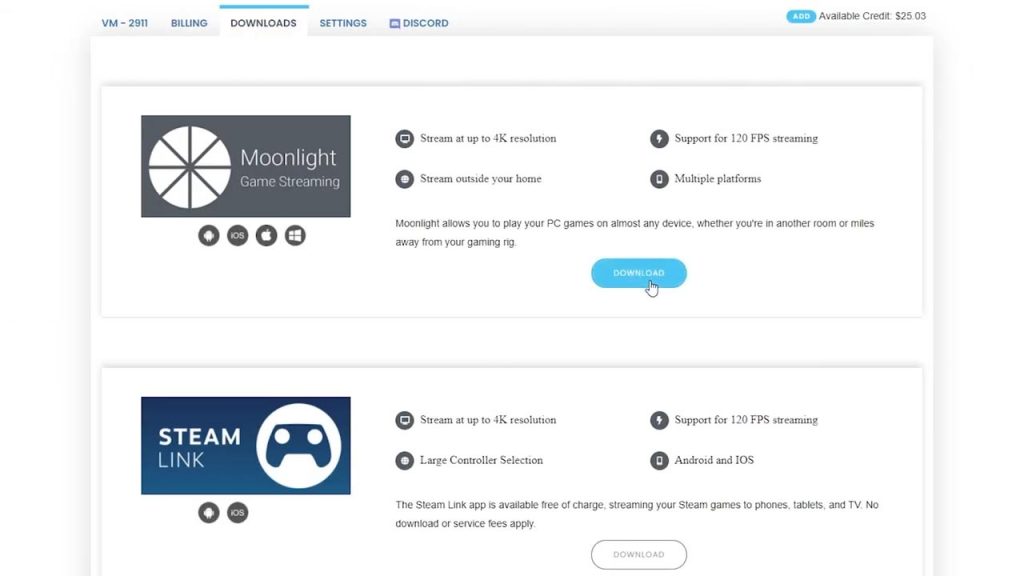Click Steam Link's 4K resolution monitor icon
Viewport: 1024px width, 576px height.
(x=404, y=420)
